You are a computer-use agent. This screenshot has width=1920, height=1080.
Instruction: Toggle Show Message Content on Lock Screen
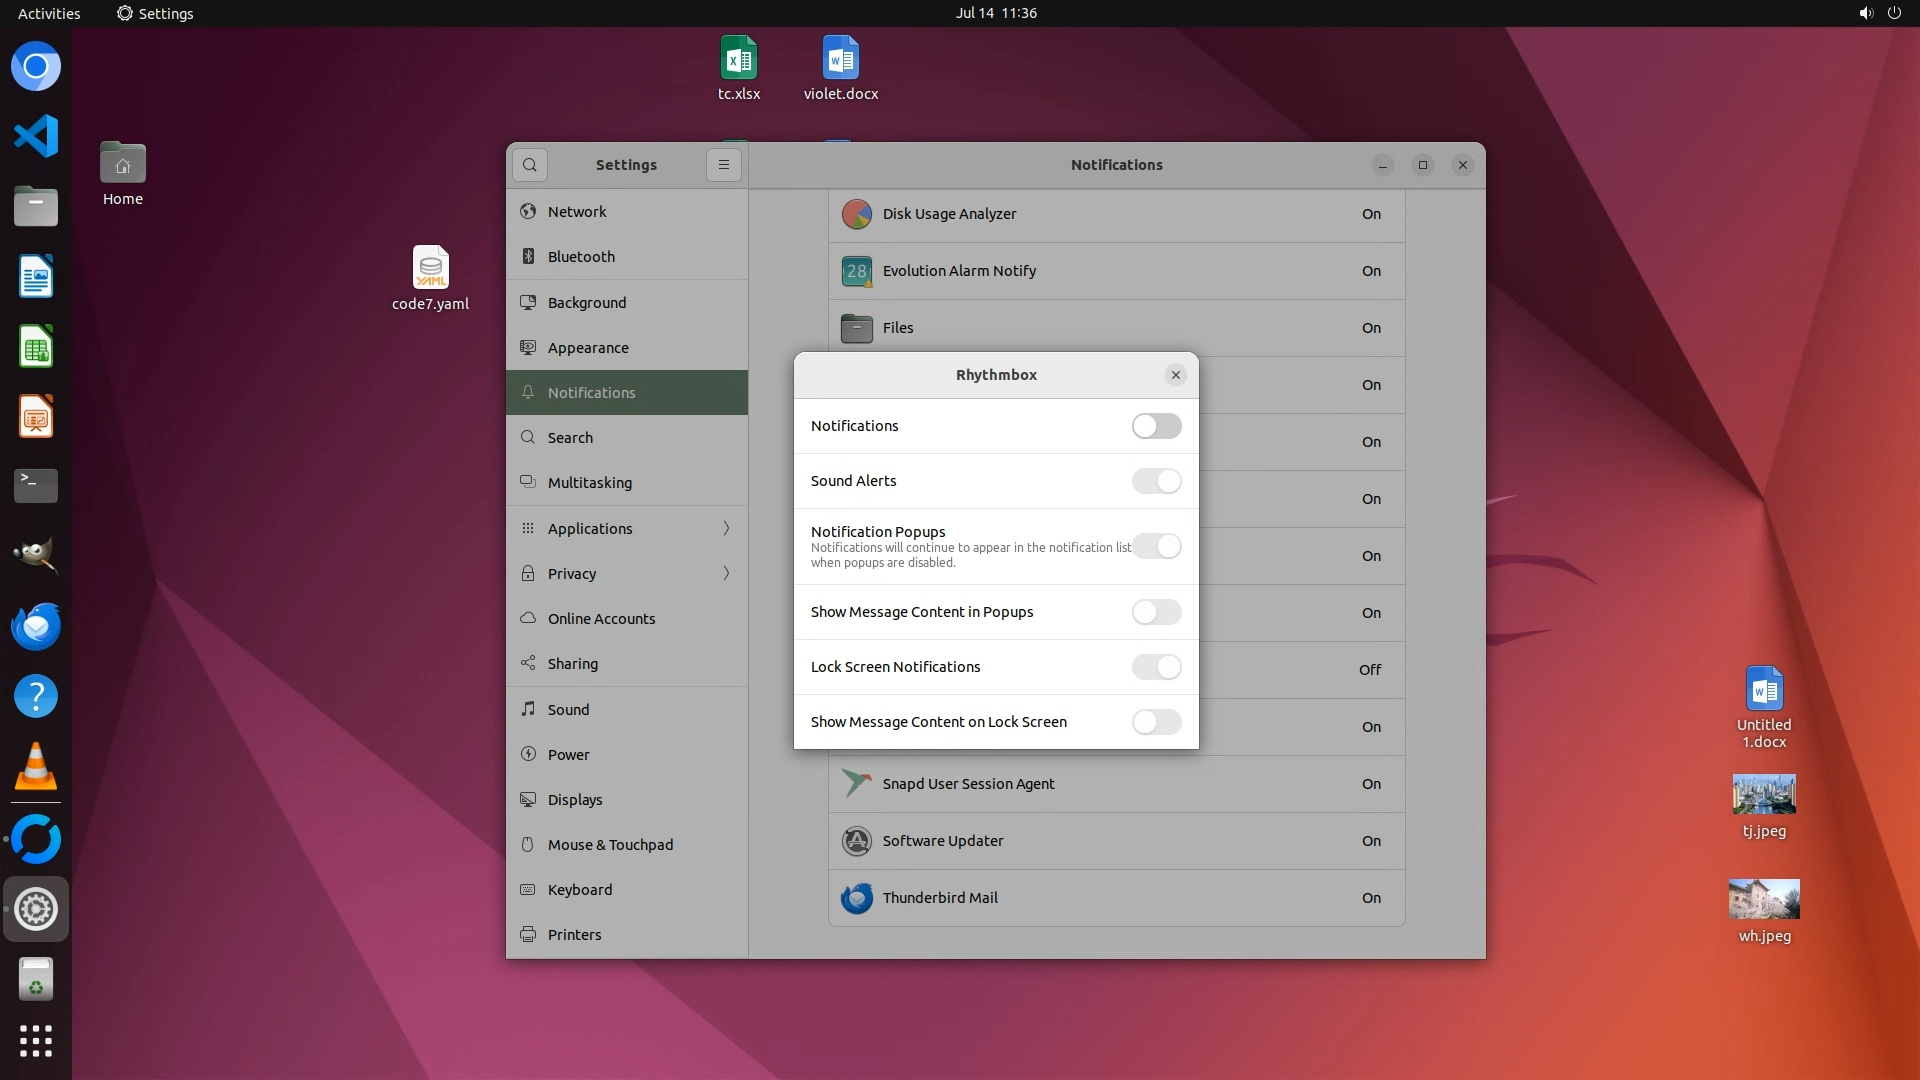(1156, 722)
